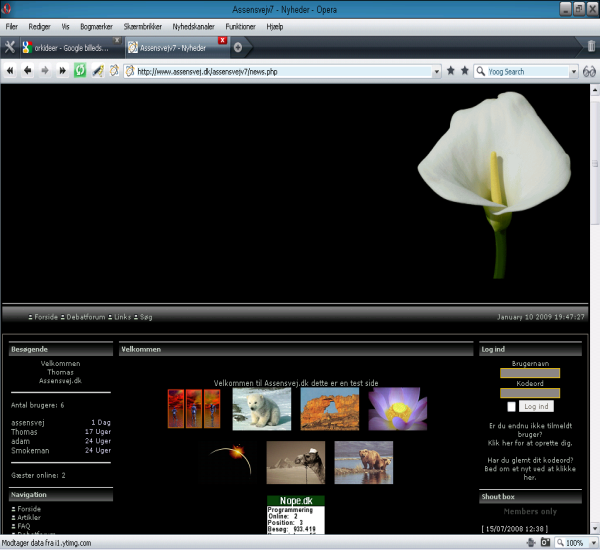Open the Debatforum link in top bar
Image resolution: width=600 pixels, height=550 pixels.
tap(86, 317)
